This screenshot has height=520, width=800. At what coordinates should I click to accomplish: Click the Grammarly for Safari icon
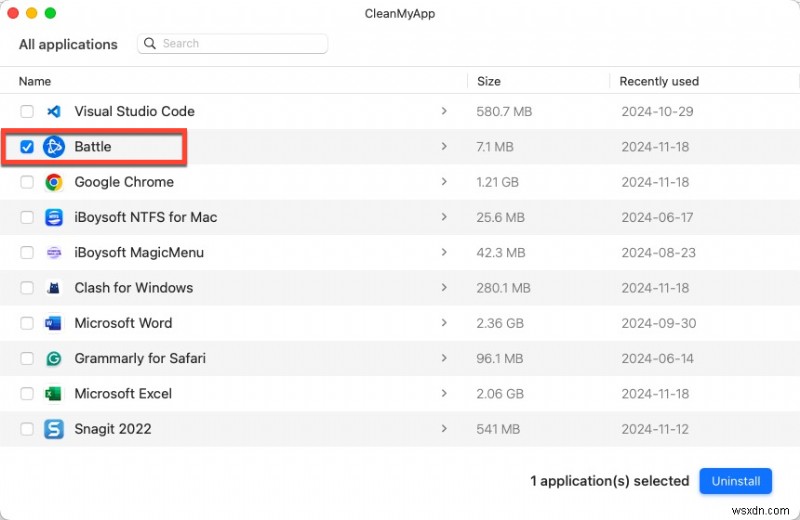click(x=54, y=359)
